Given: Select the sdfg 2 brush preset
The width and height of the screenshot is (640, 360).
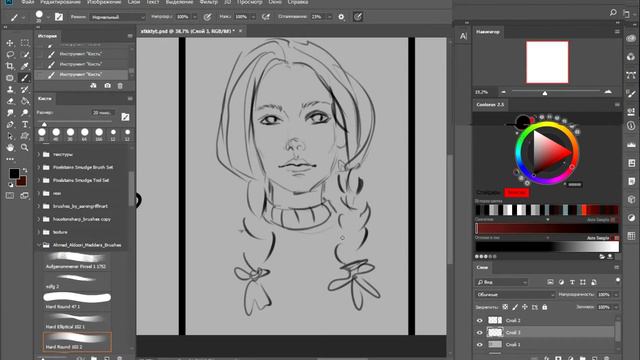Looking at the screenshot, I should coord(77,282).
